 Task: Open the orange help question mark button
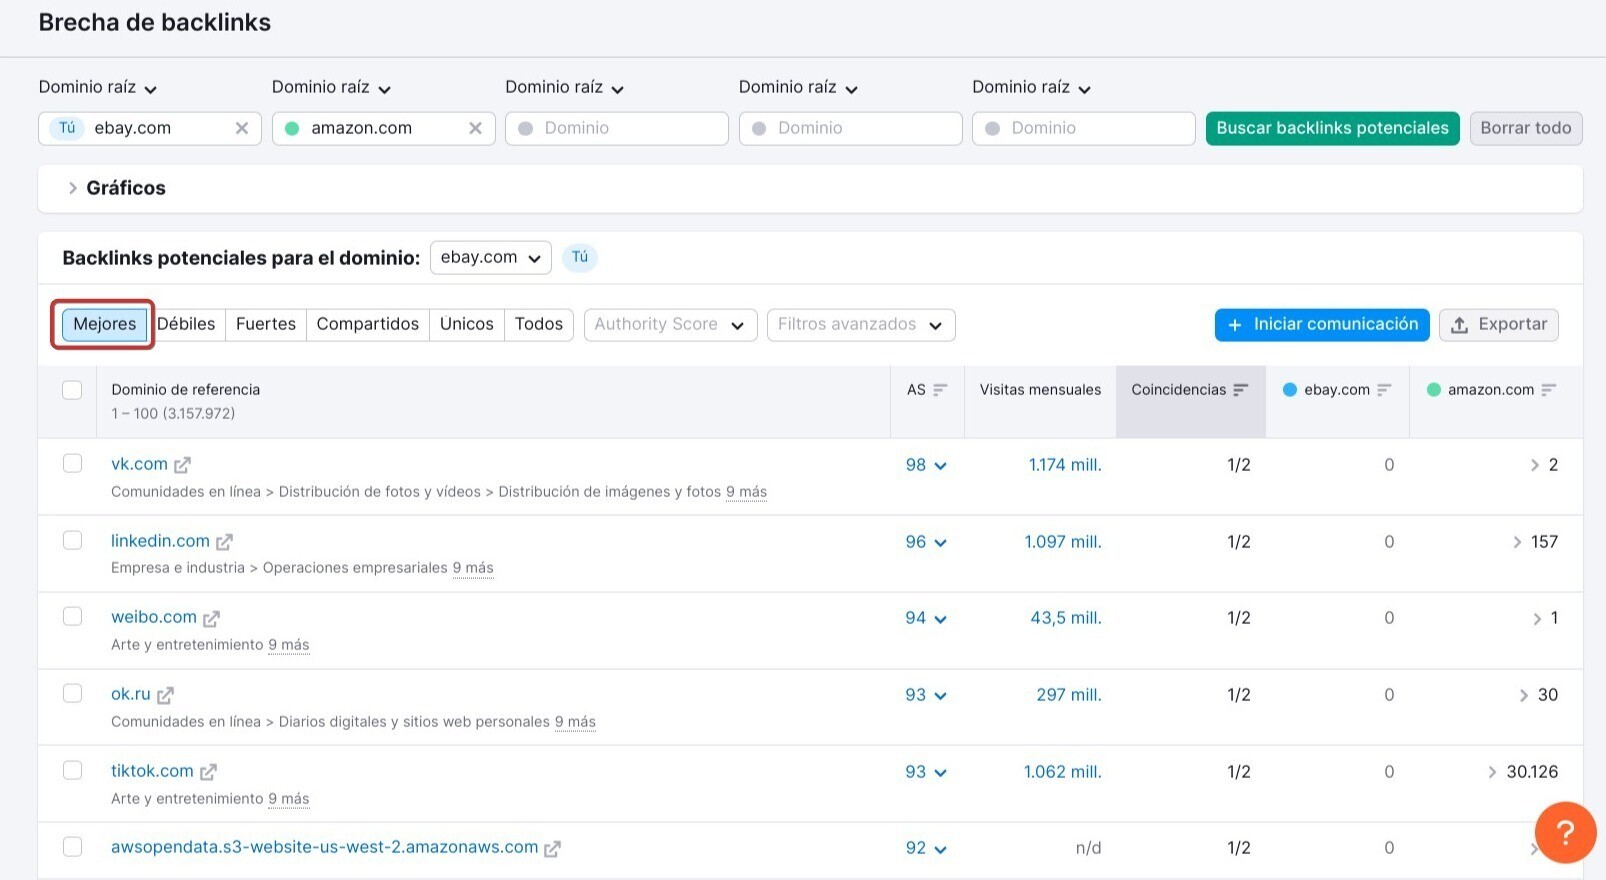tap(1565, 832)
